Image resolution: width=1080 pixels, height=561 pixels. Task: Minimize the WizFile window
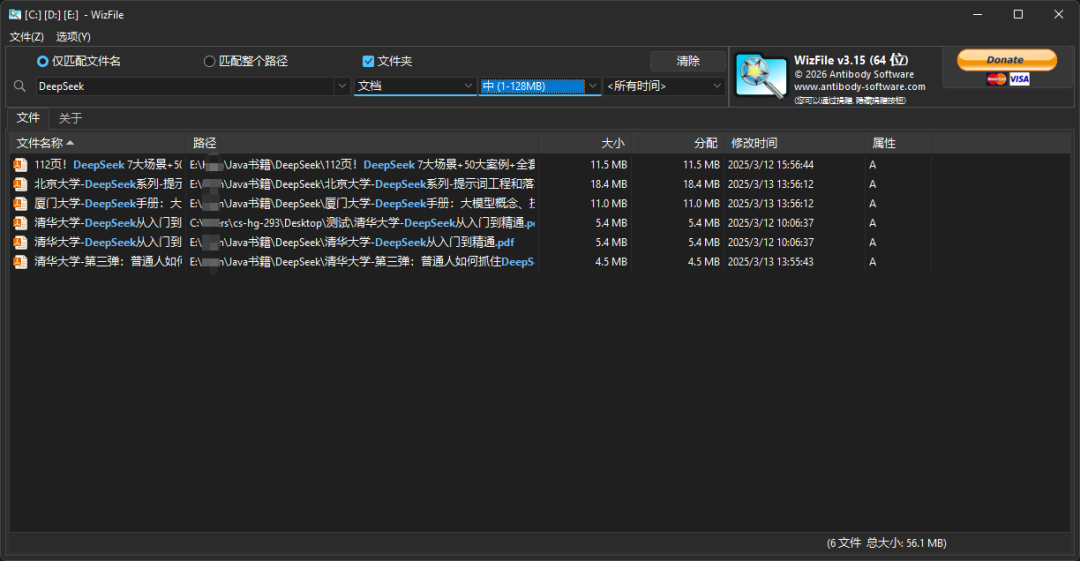977,14
